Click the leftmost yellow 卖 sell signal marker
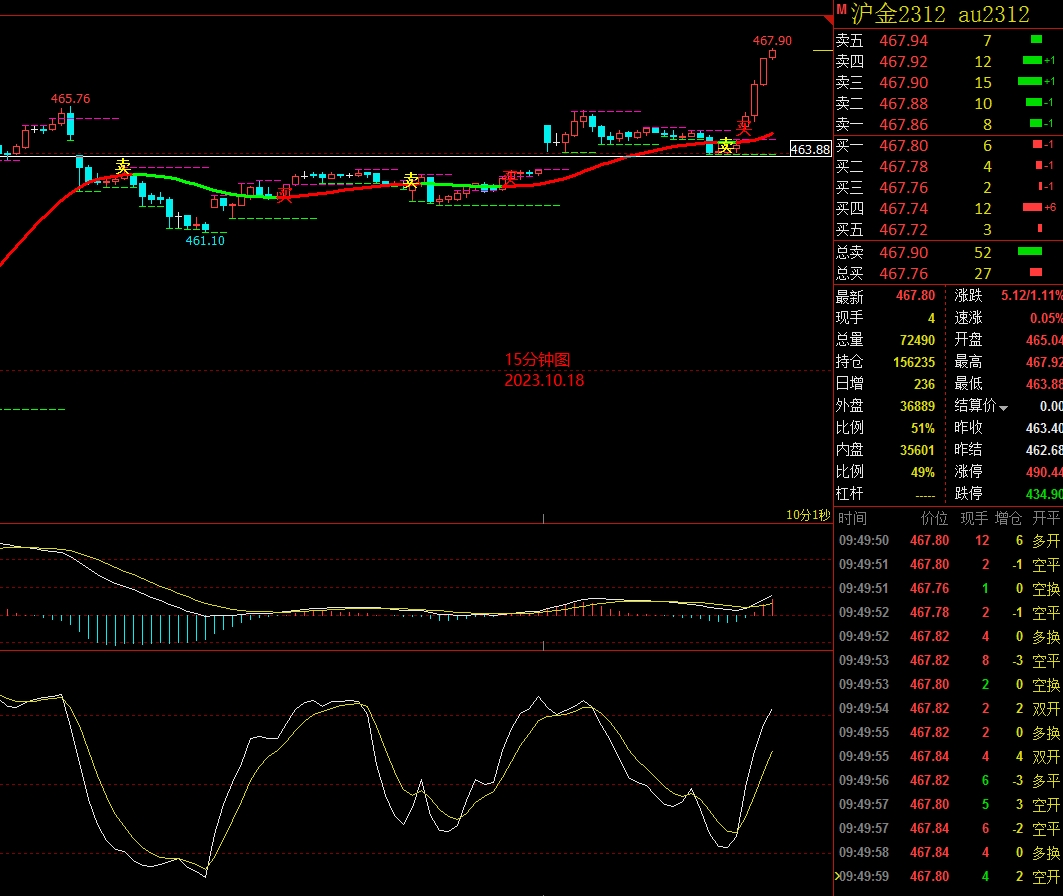1063x896 pixels. pyautogui.click(x=123, y=167)
